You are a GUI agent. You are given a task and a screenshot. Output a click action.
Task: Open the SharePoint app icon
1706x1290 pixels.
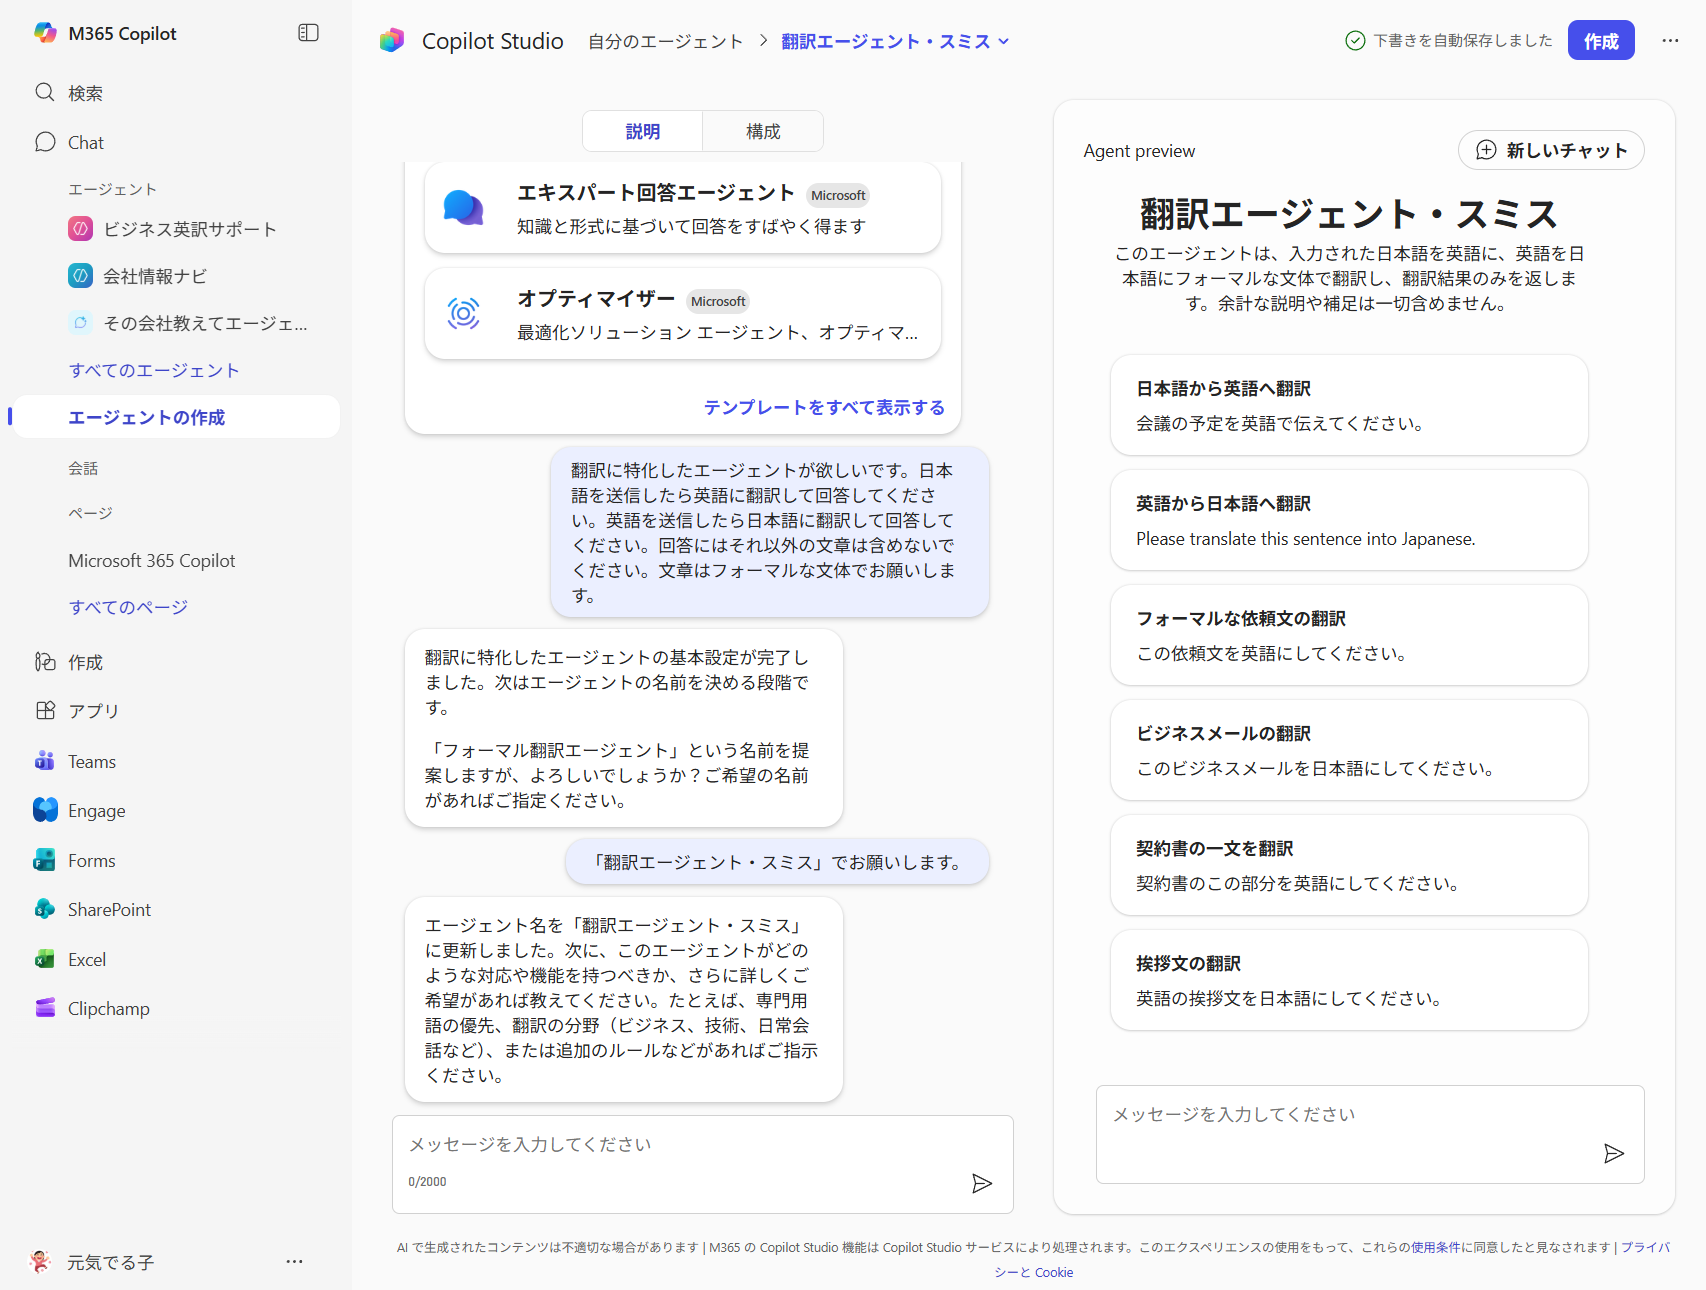point(45,909)
